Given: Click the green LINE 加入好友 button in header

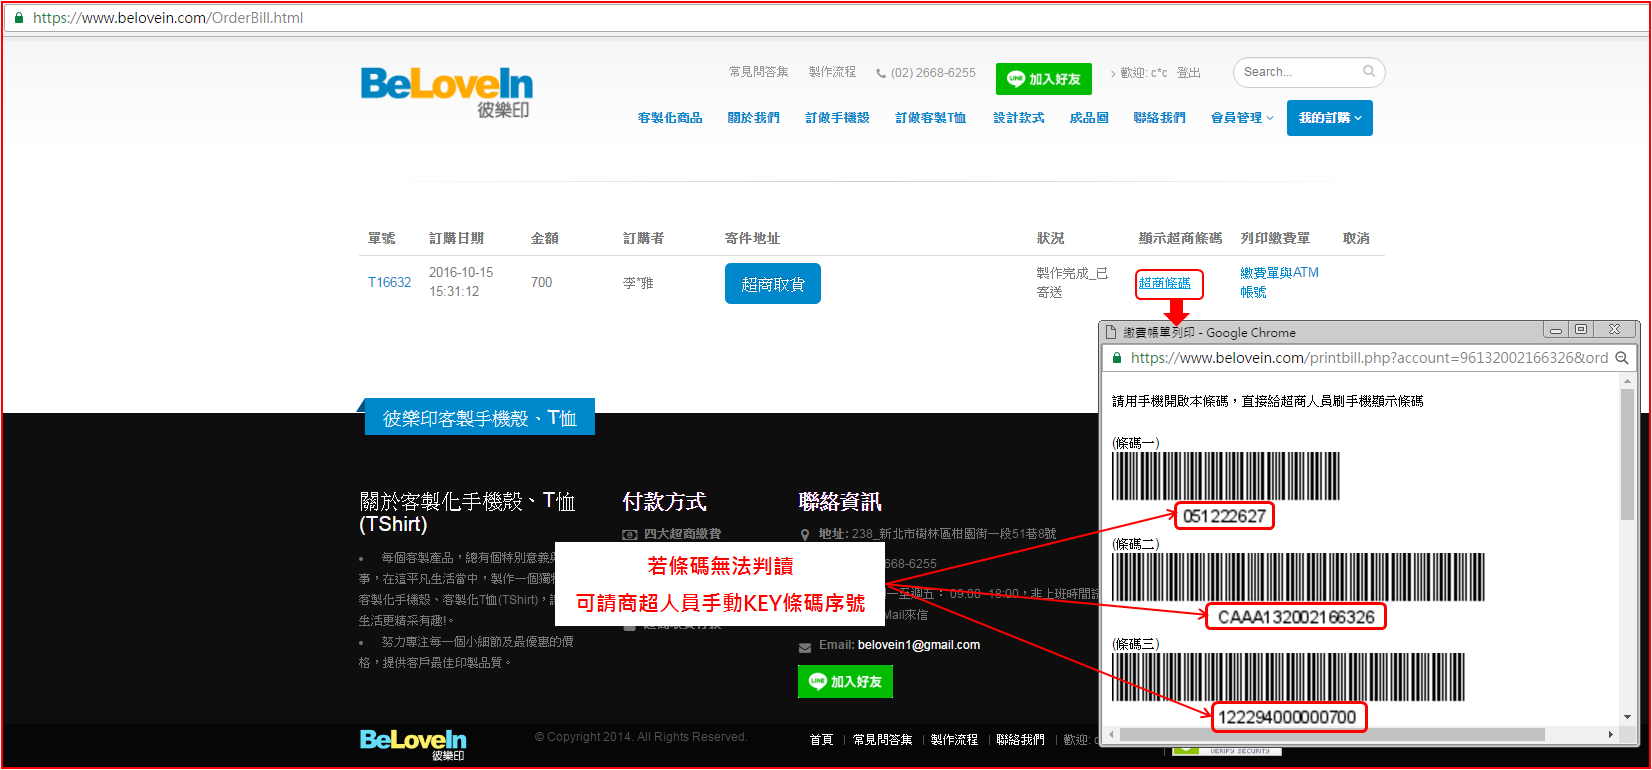Looking at the screenshot, I should tap(1043, 79).
